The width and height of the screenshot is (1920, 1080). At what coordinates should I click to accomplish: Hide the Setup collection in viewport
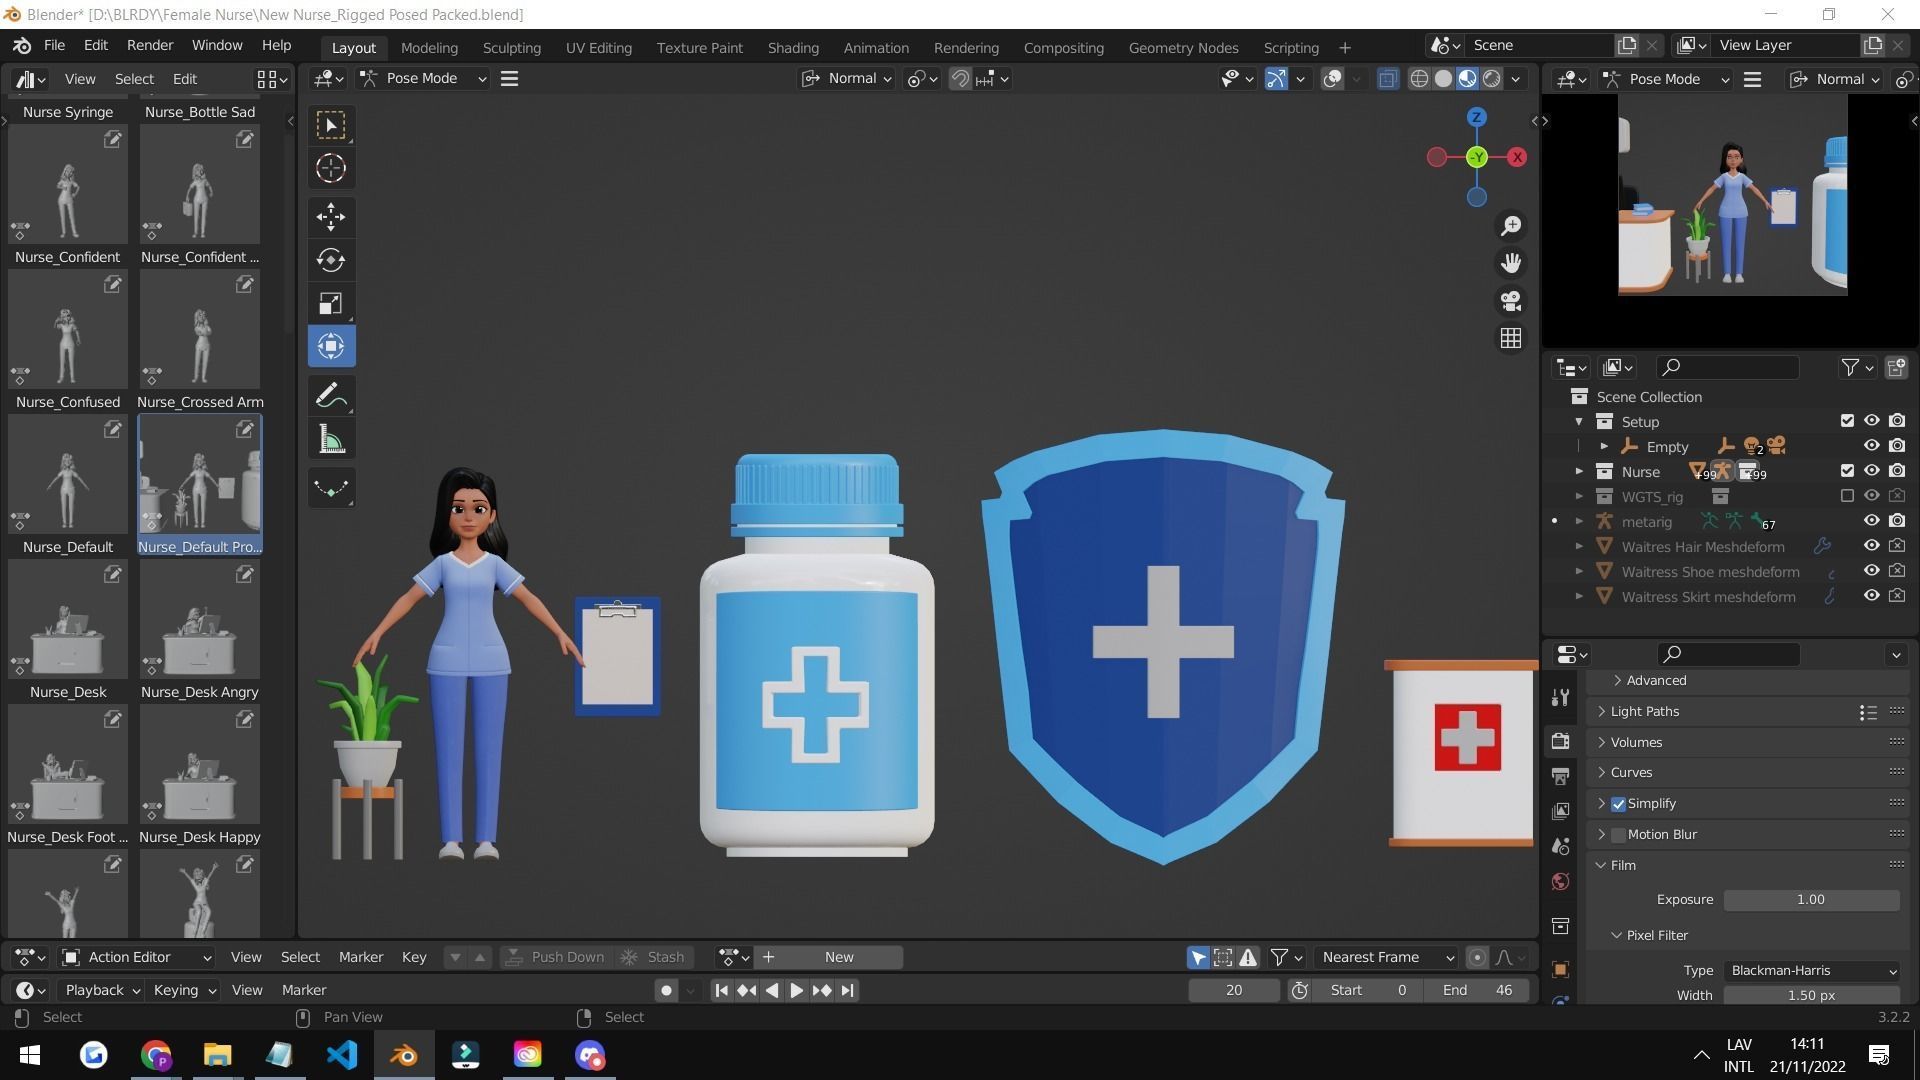[1872, 421]
